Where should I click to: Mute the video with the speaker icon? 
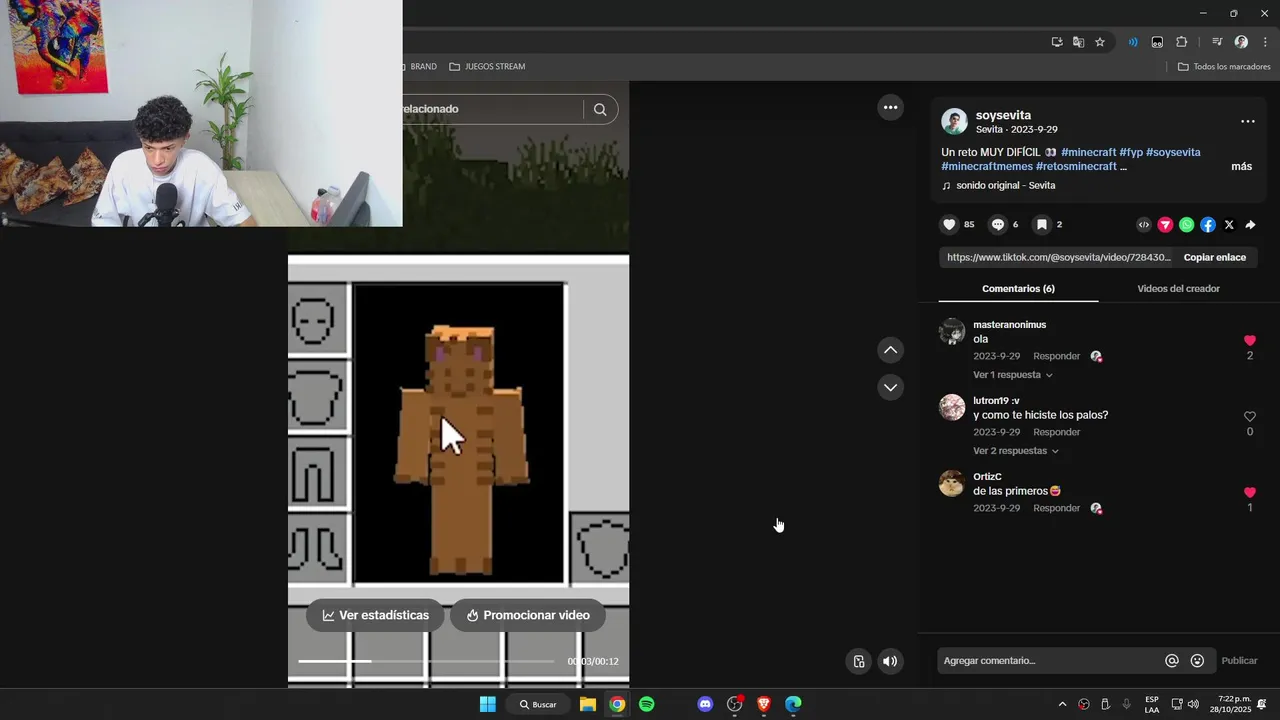(890, 661)
